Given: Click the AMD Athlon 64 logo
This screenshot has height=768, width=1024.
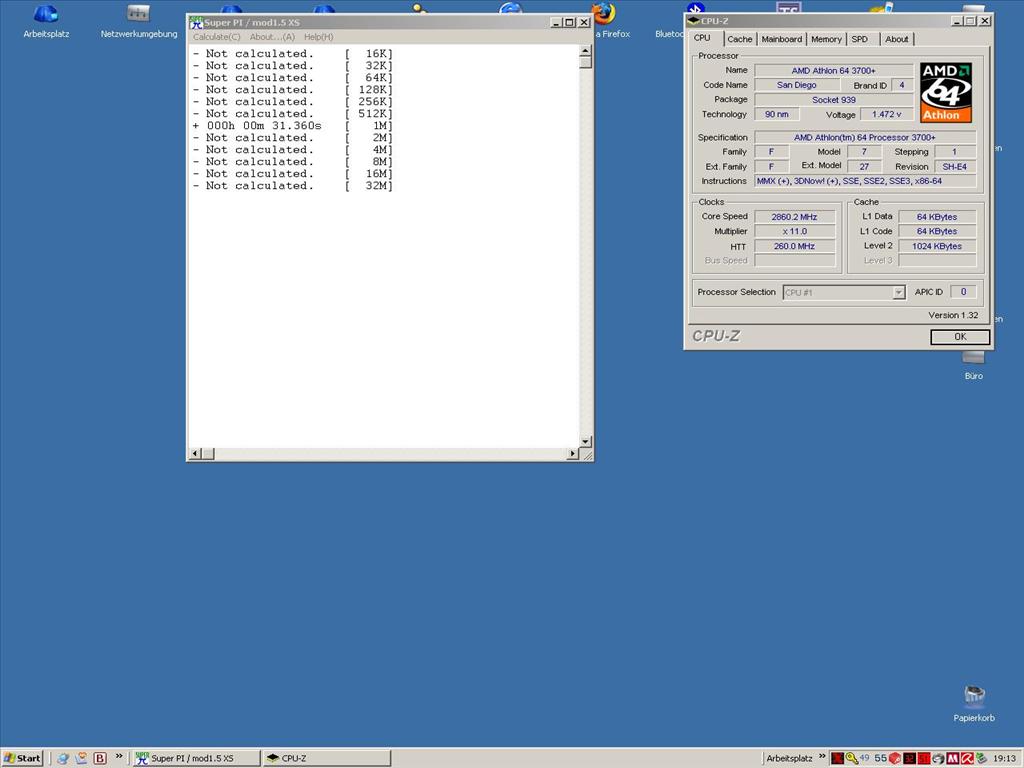Looking at the screenshot, I should [946, 92].
